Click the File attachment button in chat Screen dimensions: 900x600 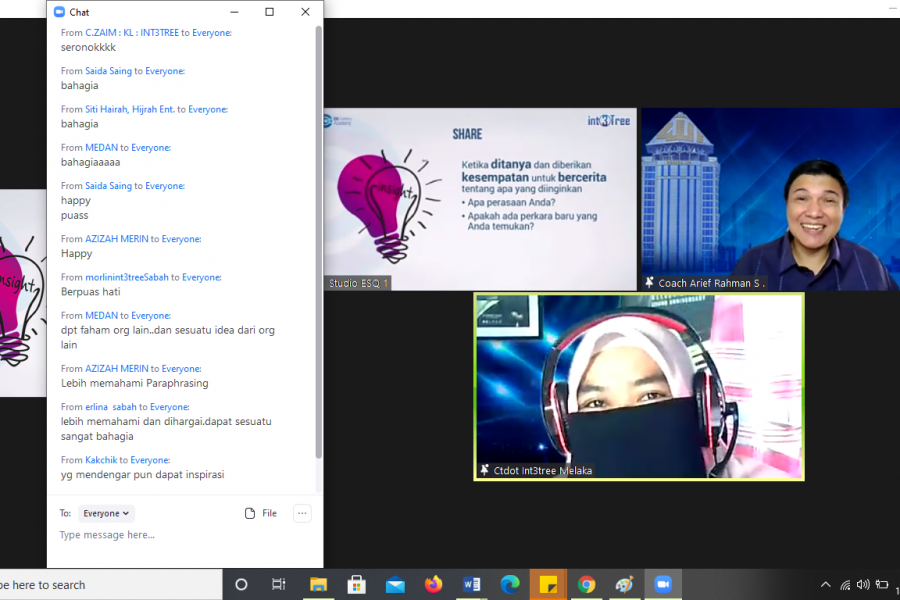261,513
